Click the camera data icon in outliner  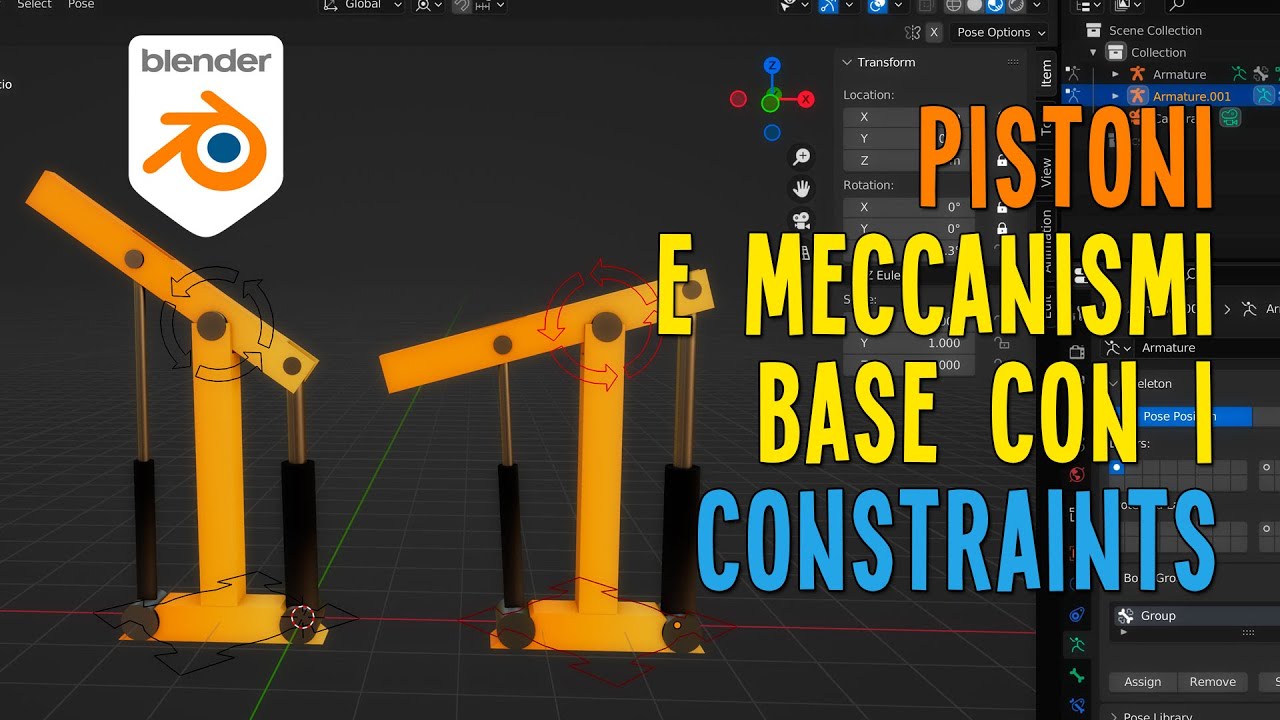pyautogui.click(x=1230, y=117)
